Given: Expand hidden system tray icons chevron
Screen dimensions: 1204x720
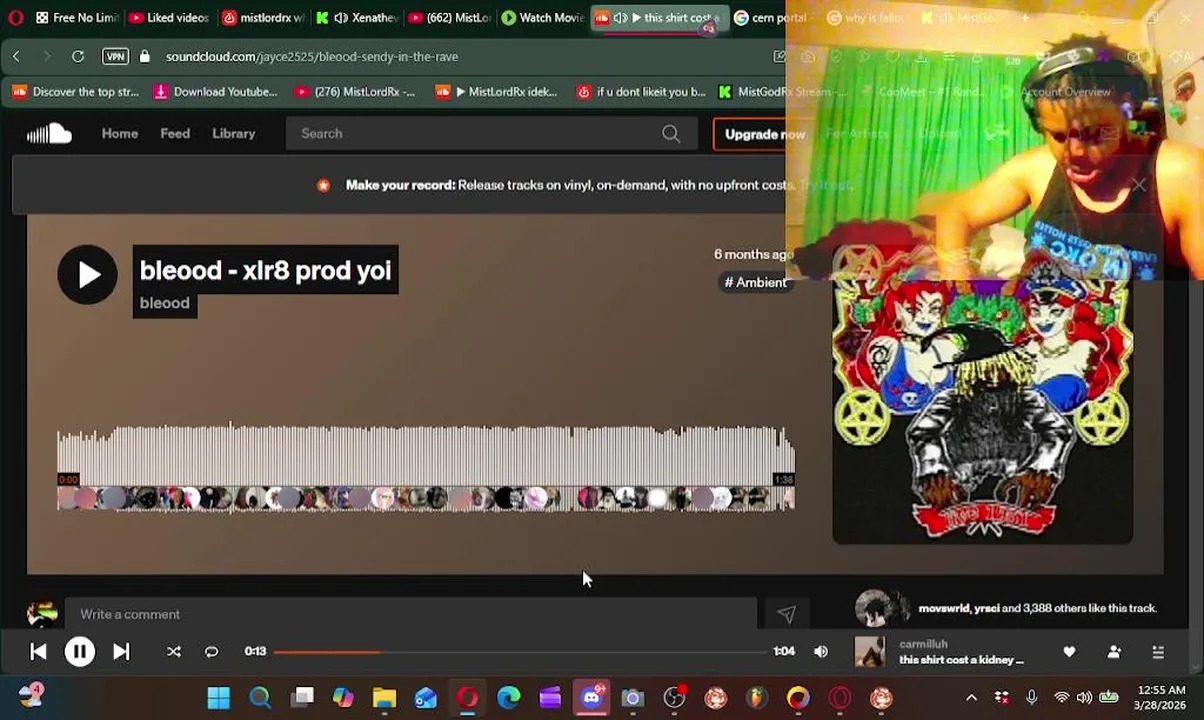Looking at the screenshot, I should [971, 697].
